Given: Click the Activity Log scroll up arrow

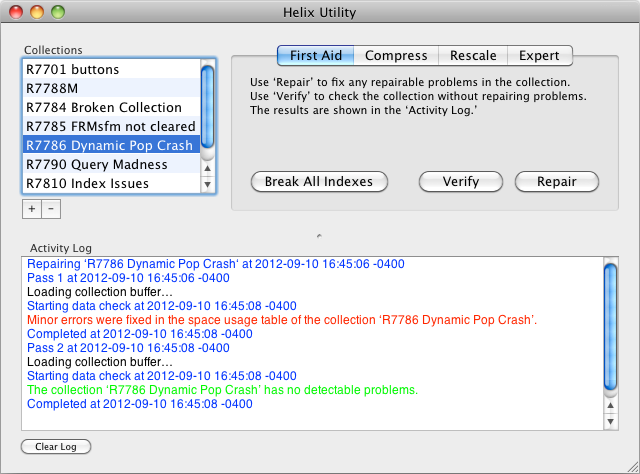Looking at the screenshot, I should 611,408.
